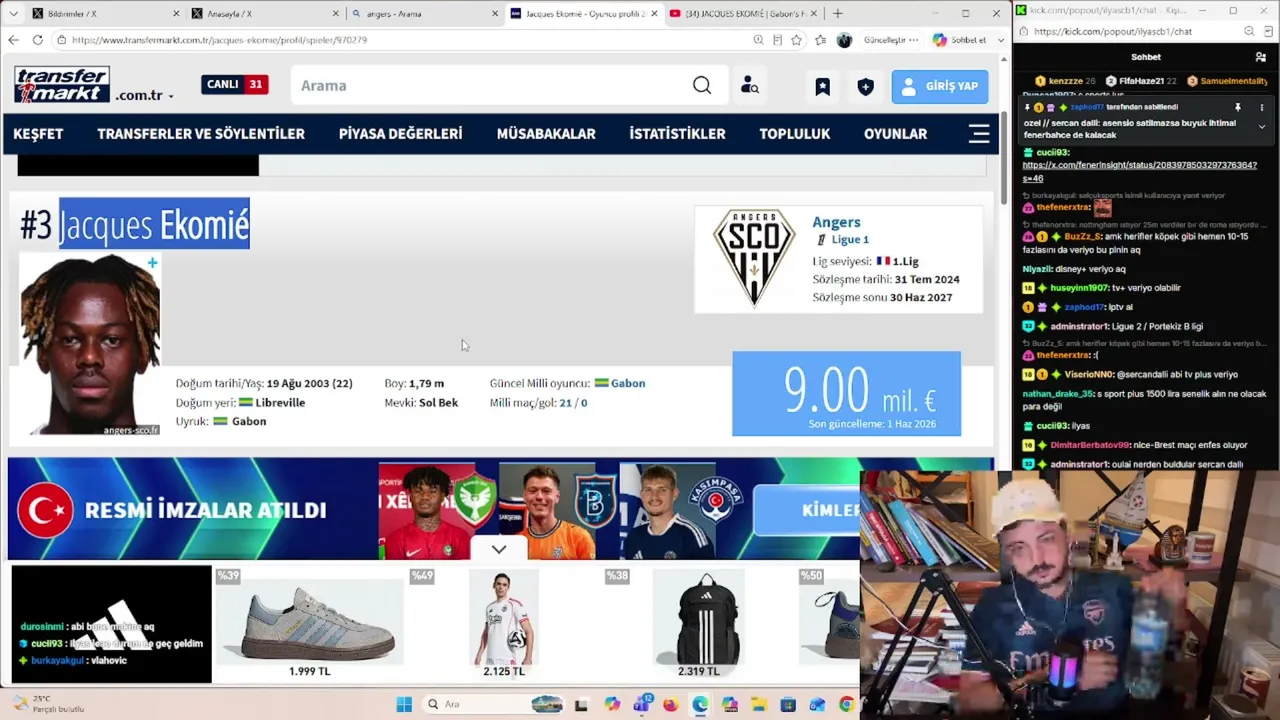Screen dimensions: 1280x720
Task: Open the MÜSABAKALAR menu
Action: [546, 134]
